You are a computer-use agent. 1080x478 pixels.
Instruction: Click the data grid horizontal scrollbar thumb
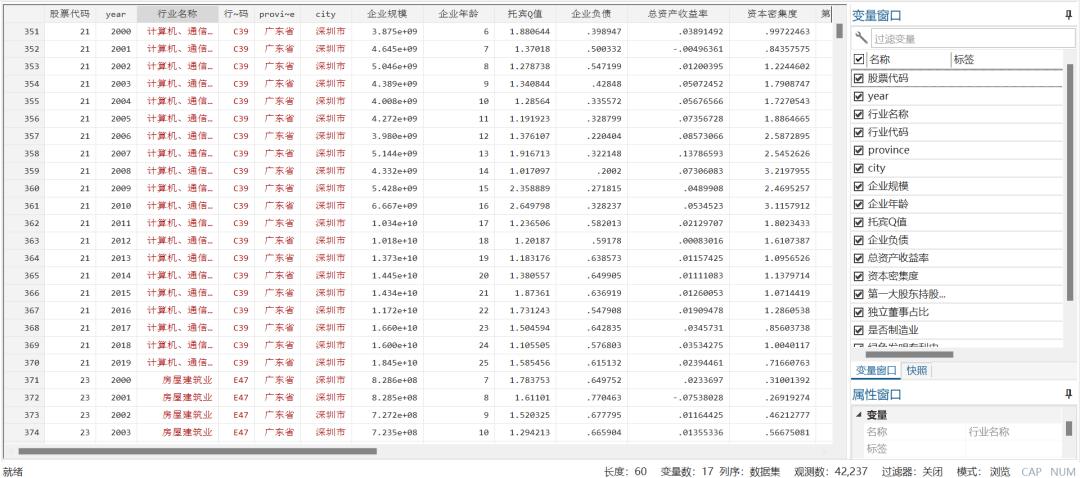click(198, 451)
